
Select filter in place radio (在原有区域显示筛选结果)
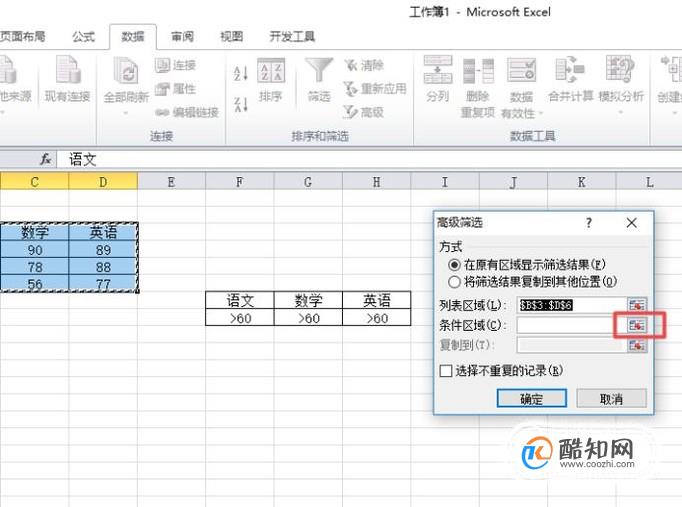click(x=454, y=264)
